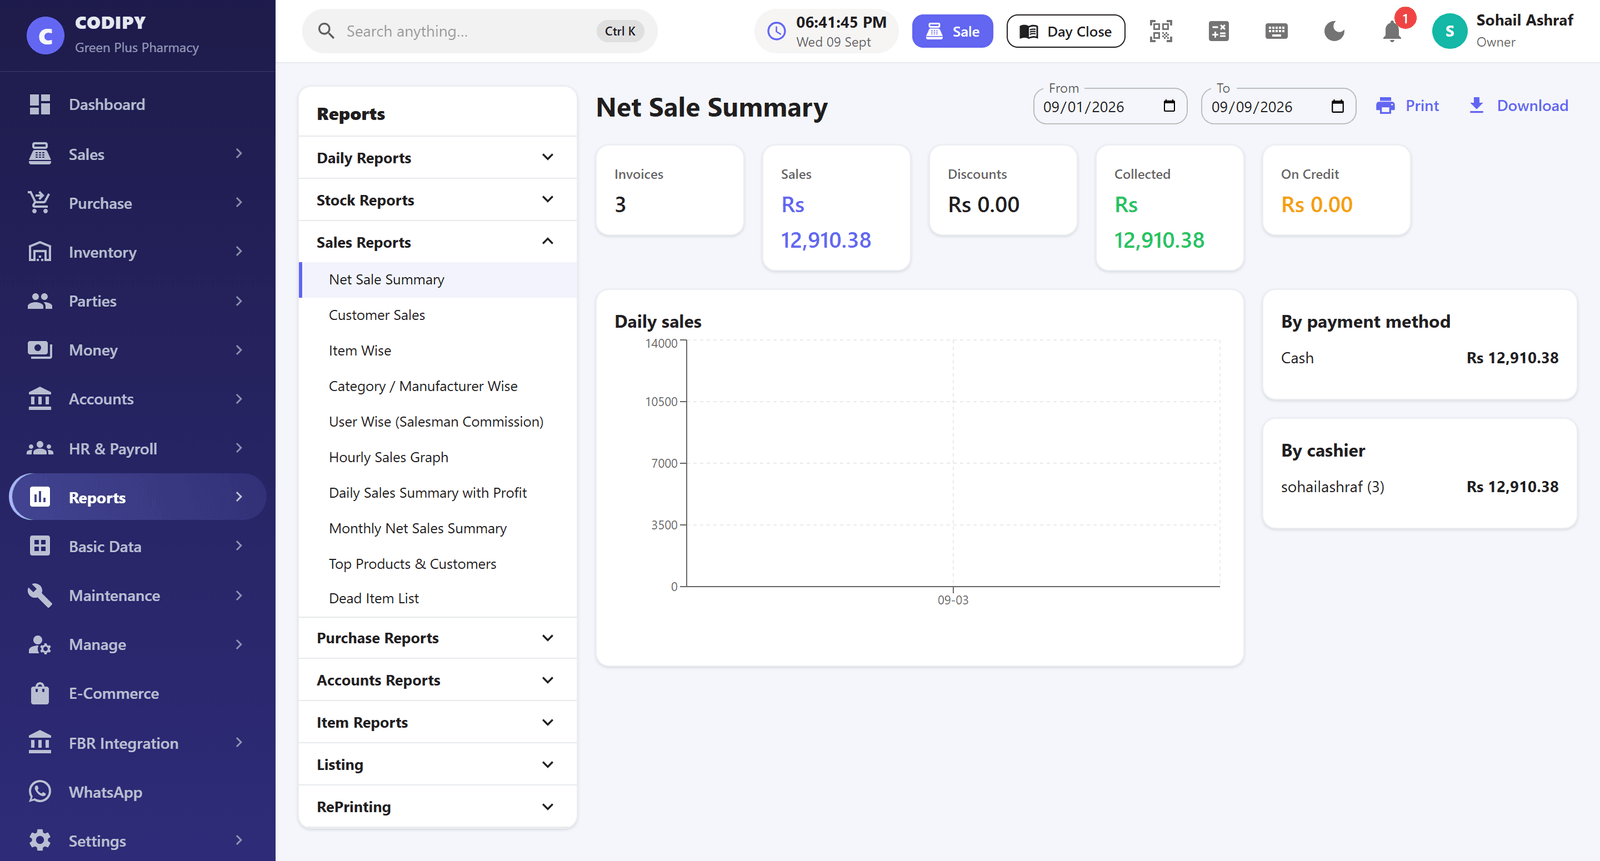Open Top Products & Customers report
The image size is (1600, 861).
[437, 564]
